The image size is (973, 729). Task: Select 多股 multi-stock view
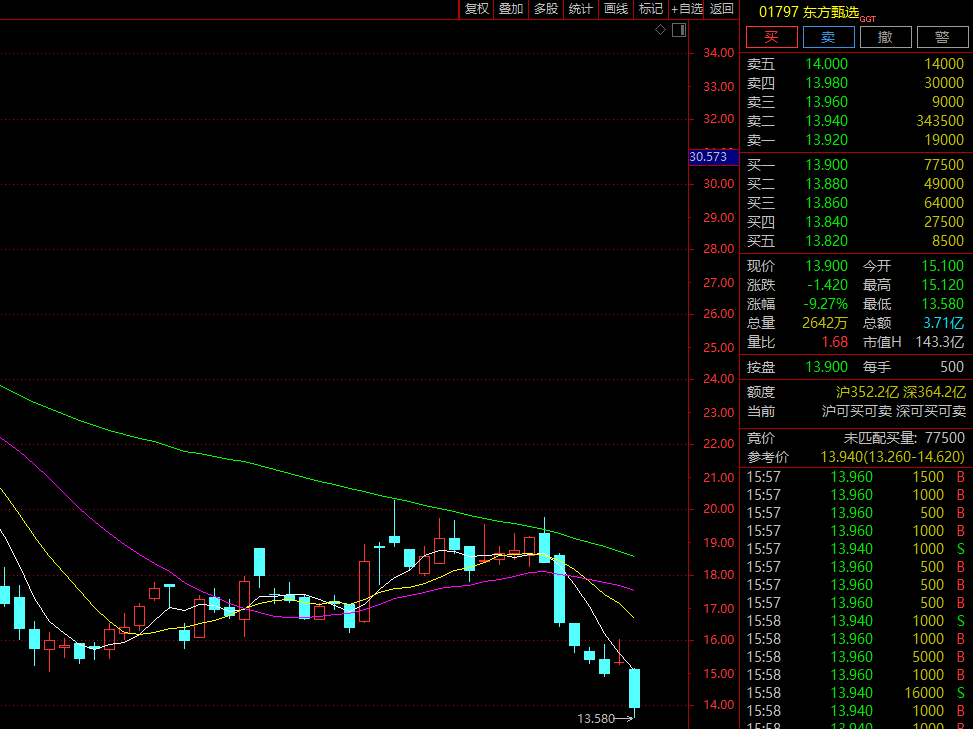pyautogui.click(x=546, y=9)
